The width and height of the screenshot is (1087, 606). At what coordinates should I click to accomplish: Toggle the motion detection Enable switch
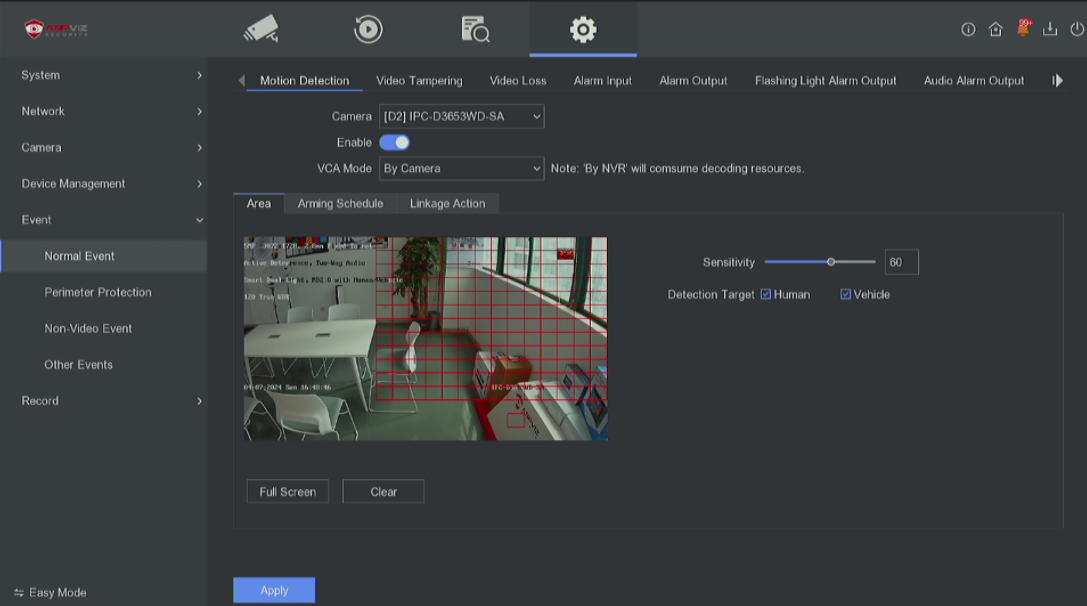tap(394, 143)
